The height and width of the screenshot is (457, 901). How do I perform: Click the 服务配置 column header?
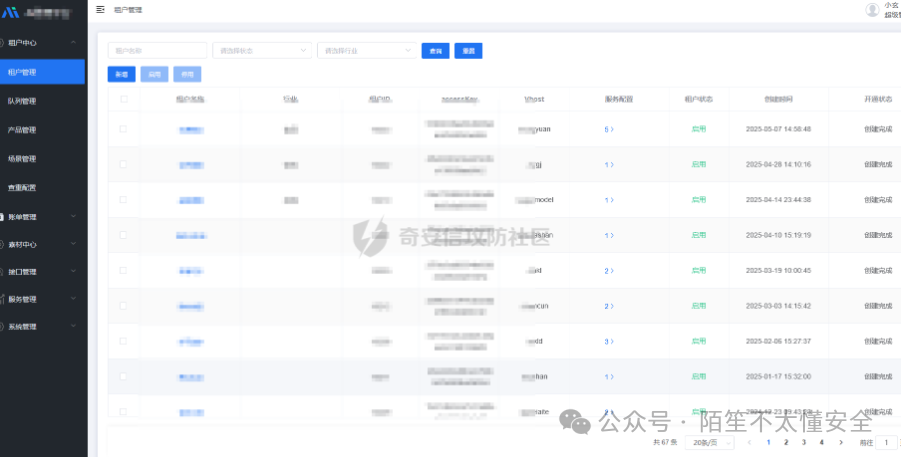(x=619, y=99)
